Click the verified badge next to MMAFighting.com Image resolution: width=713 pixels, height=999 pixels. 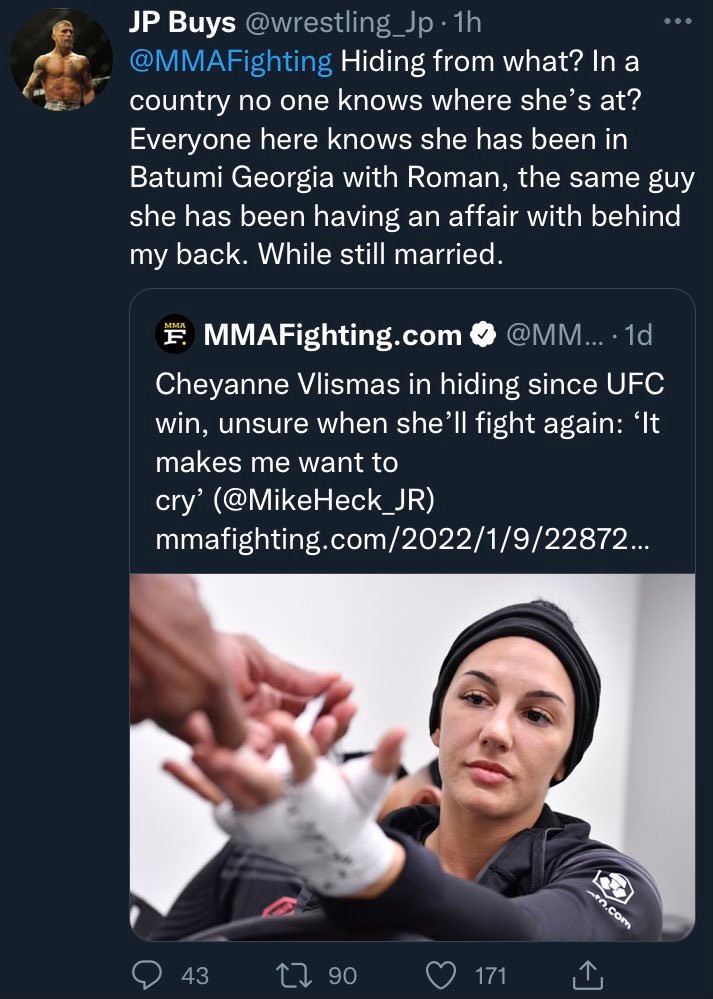(483, 336)
